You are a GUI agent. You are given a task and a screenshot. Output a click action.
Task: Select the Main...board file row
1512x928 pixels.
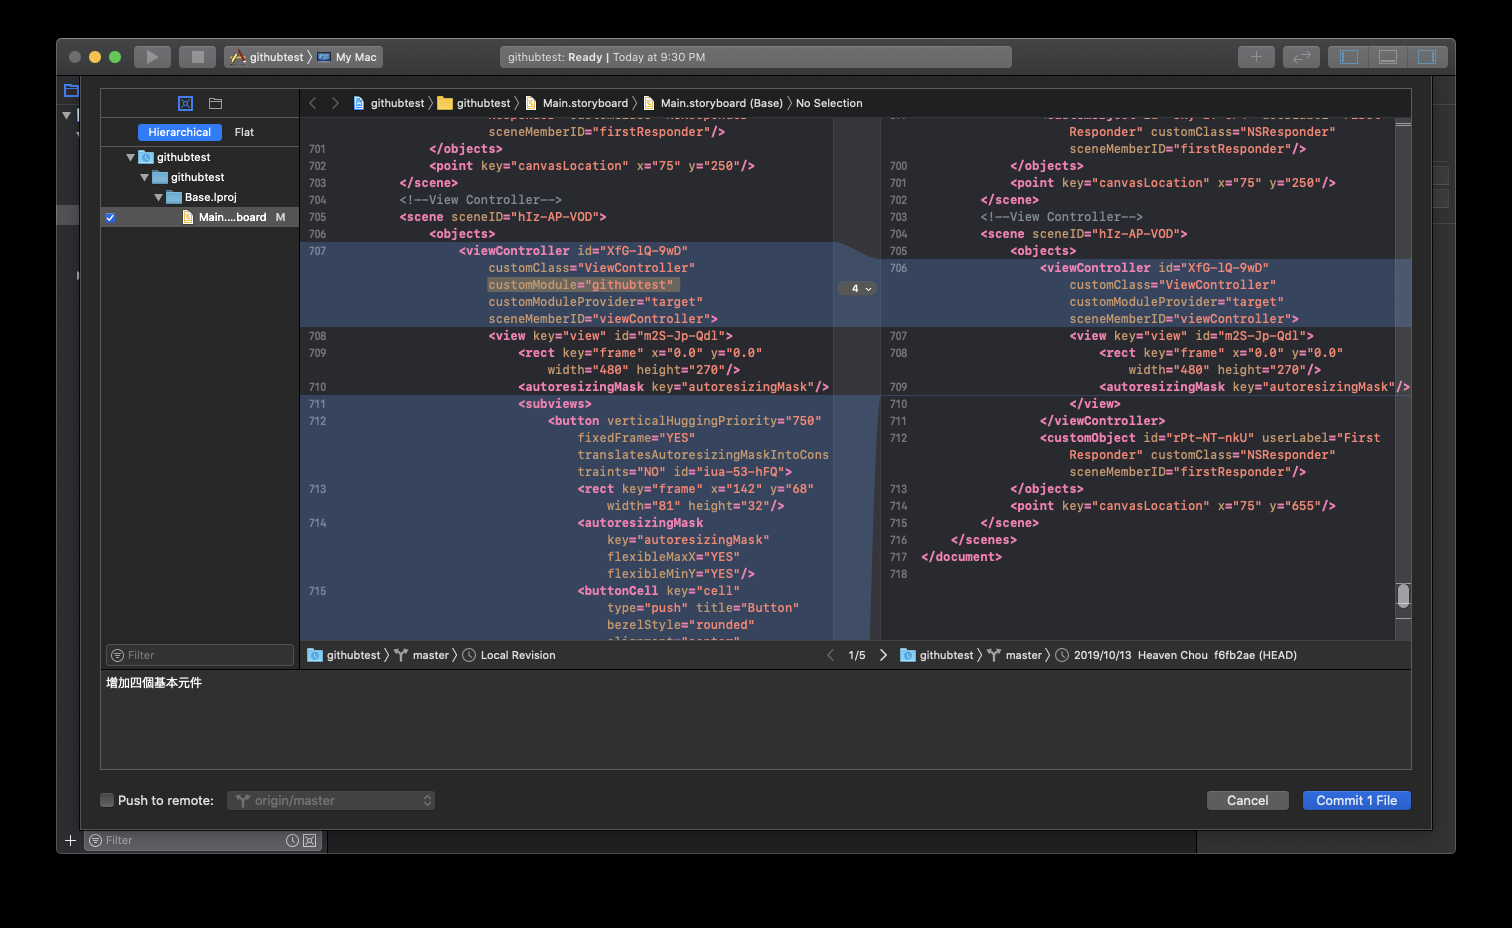click(200, 217)
